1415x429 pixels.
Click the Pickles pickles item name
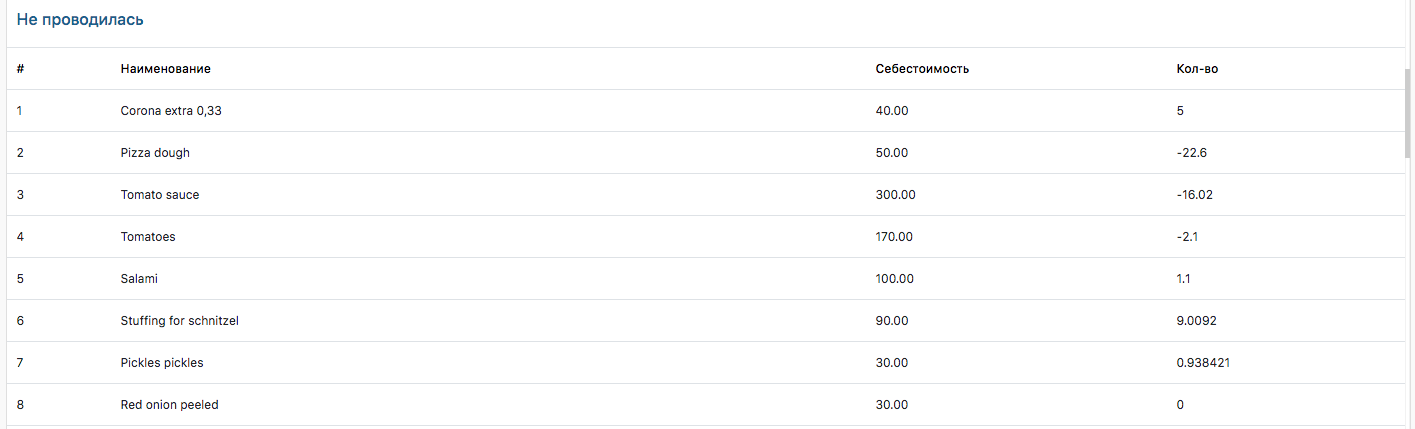(162, 363)
